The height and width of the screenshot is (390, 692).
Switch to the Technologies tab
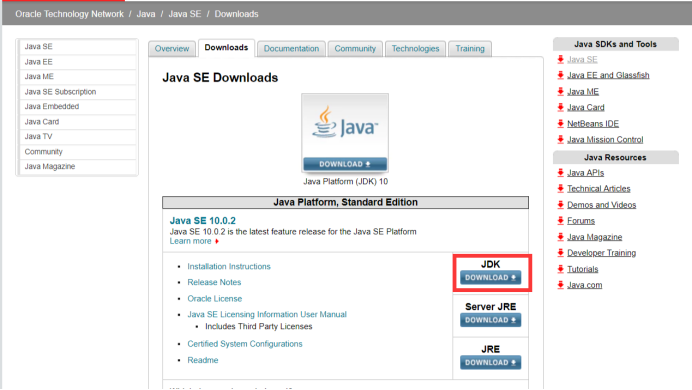415,49
